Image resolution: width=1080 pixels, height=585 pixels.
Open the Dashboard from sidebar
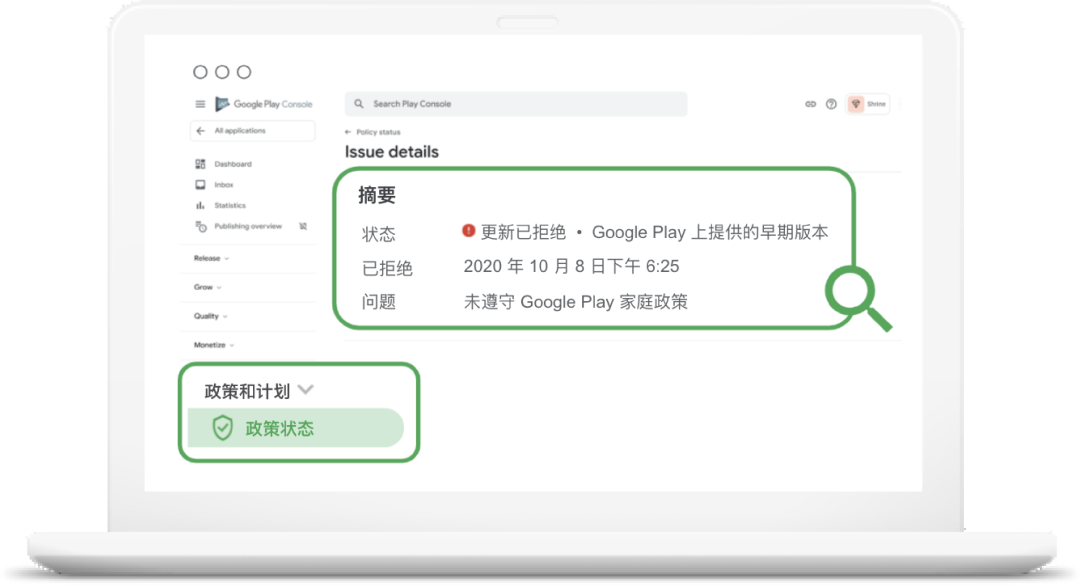click(232, 164)
